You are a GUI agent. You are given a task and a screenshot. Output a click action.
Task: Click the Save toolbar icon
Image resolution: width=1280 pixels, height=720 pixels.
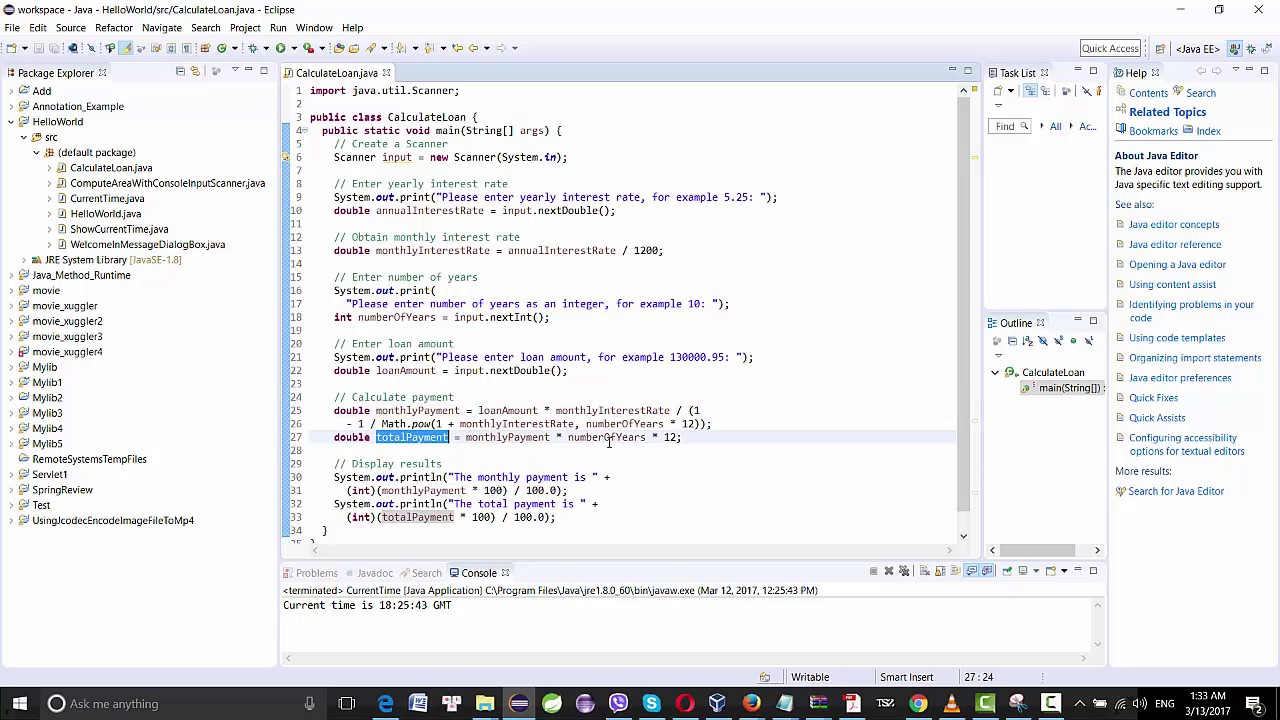pyautogui.click(x=38, y=48)
